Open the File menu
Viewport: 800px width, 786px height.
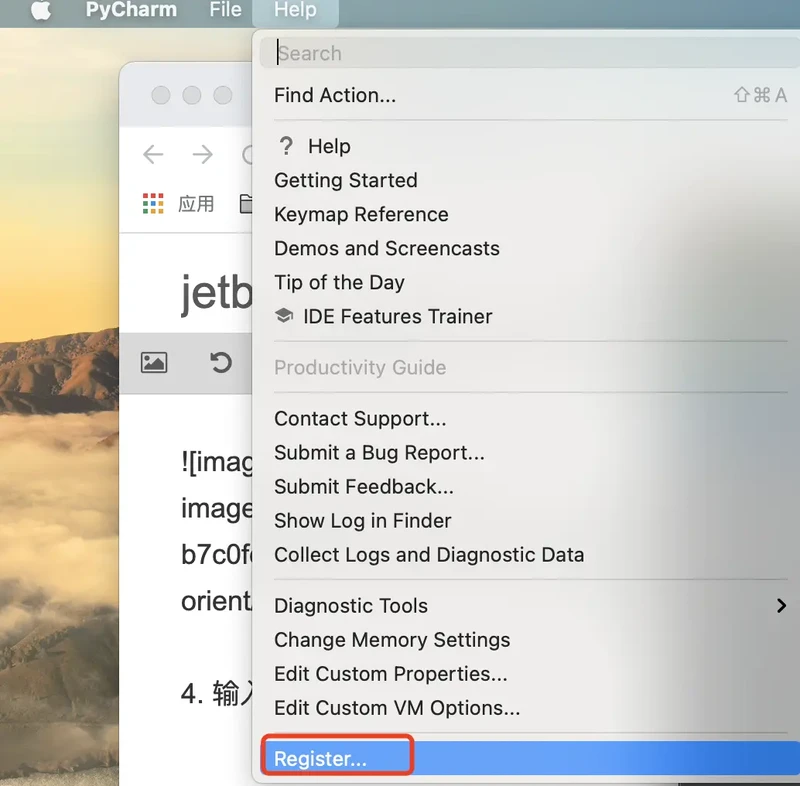coord(225,10)
